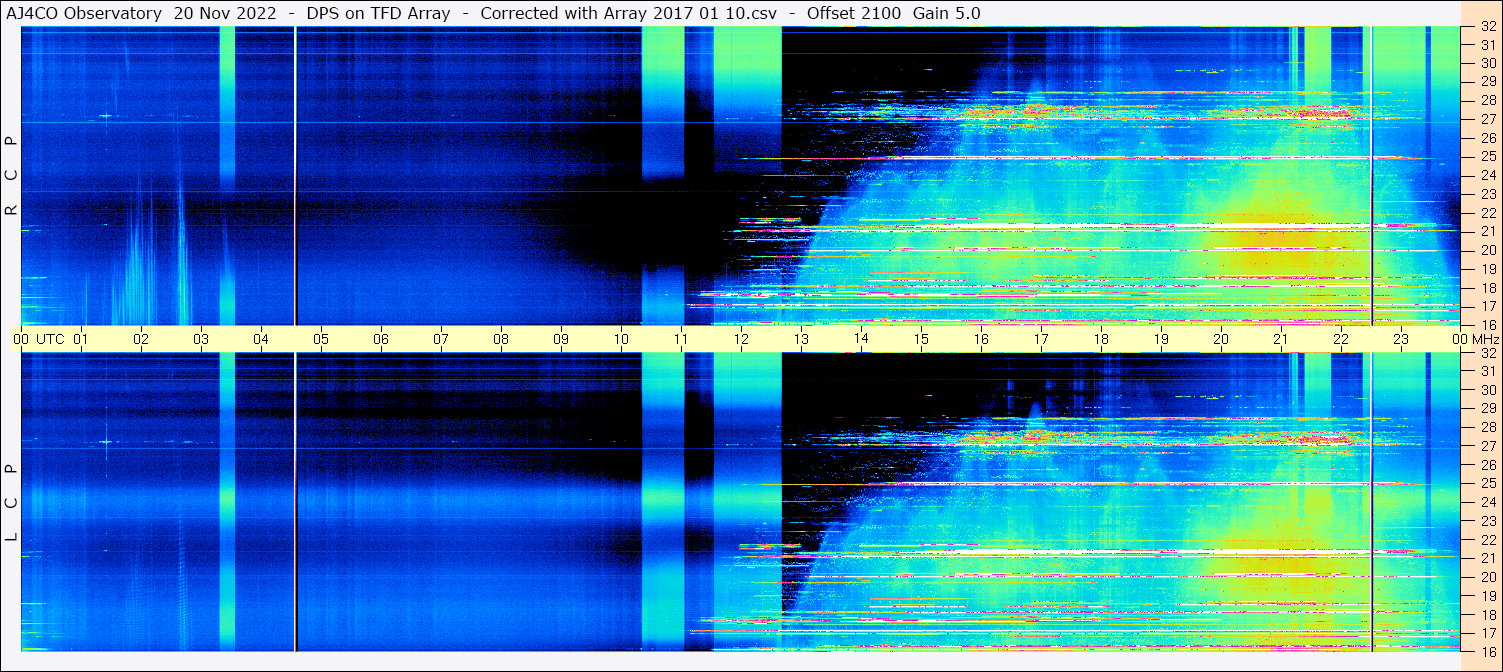
Task: Select the 13 hour tick on time axis
Action: pos(801,339)
